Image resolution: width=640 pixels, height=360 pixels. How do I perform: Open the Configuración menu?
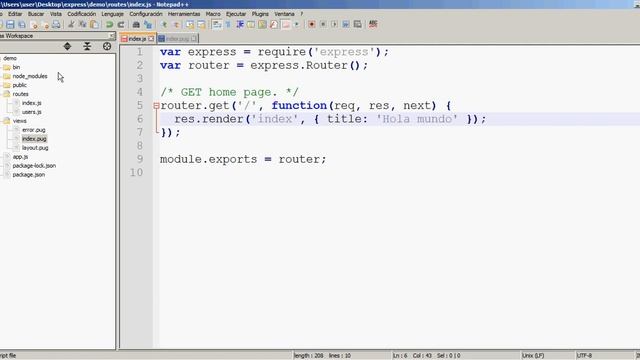click(x=146, y=14)
